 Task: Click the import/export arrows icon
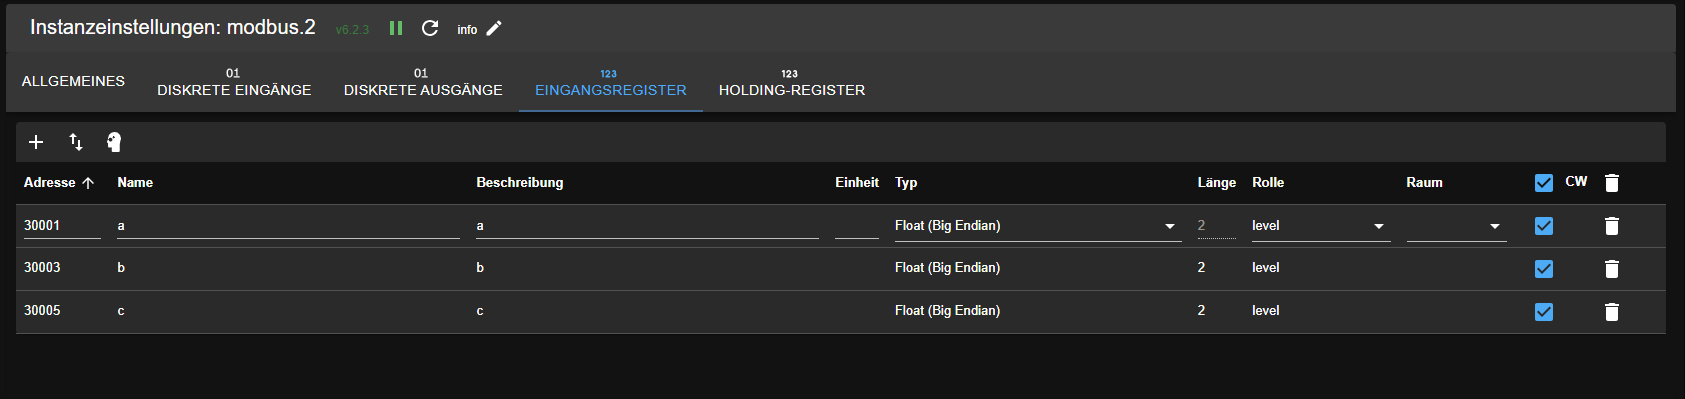click(76, 142)
